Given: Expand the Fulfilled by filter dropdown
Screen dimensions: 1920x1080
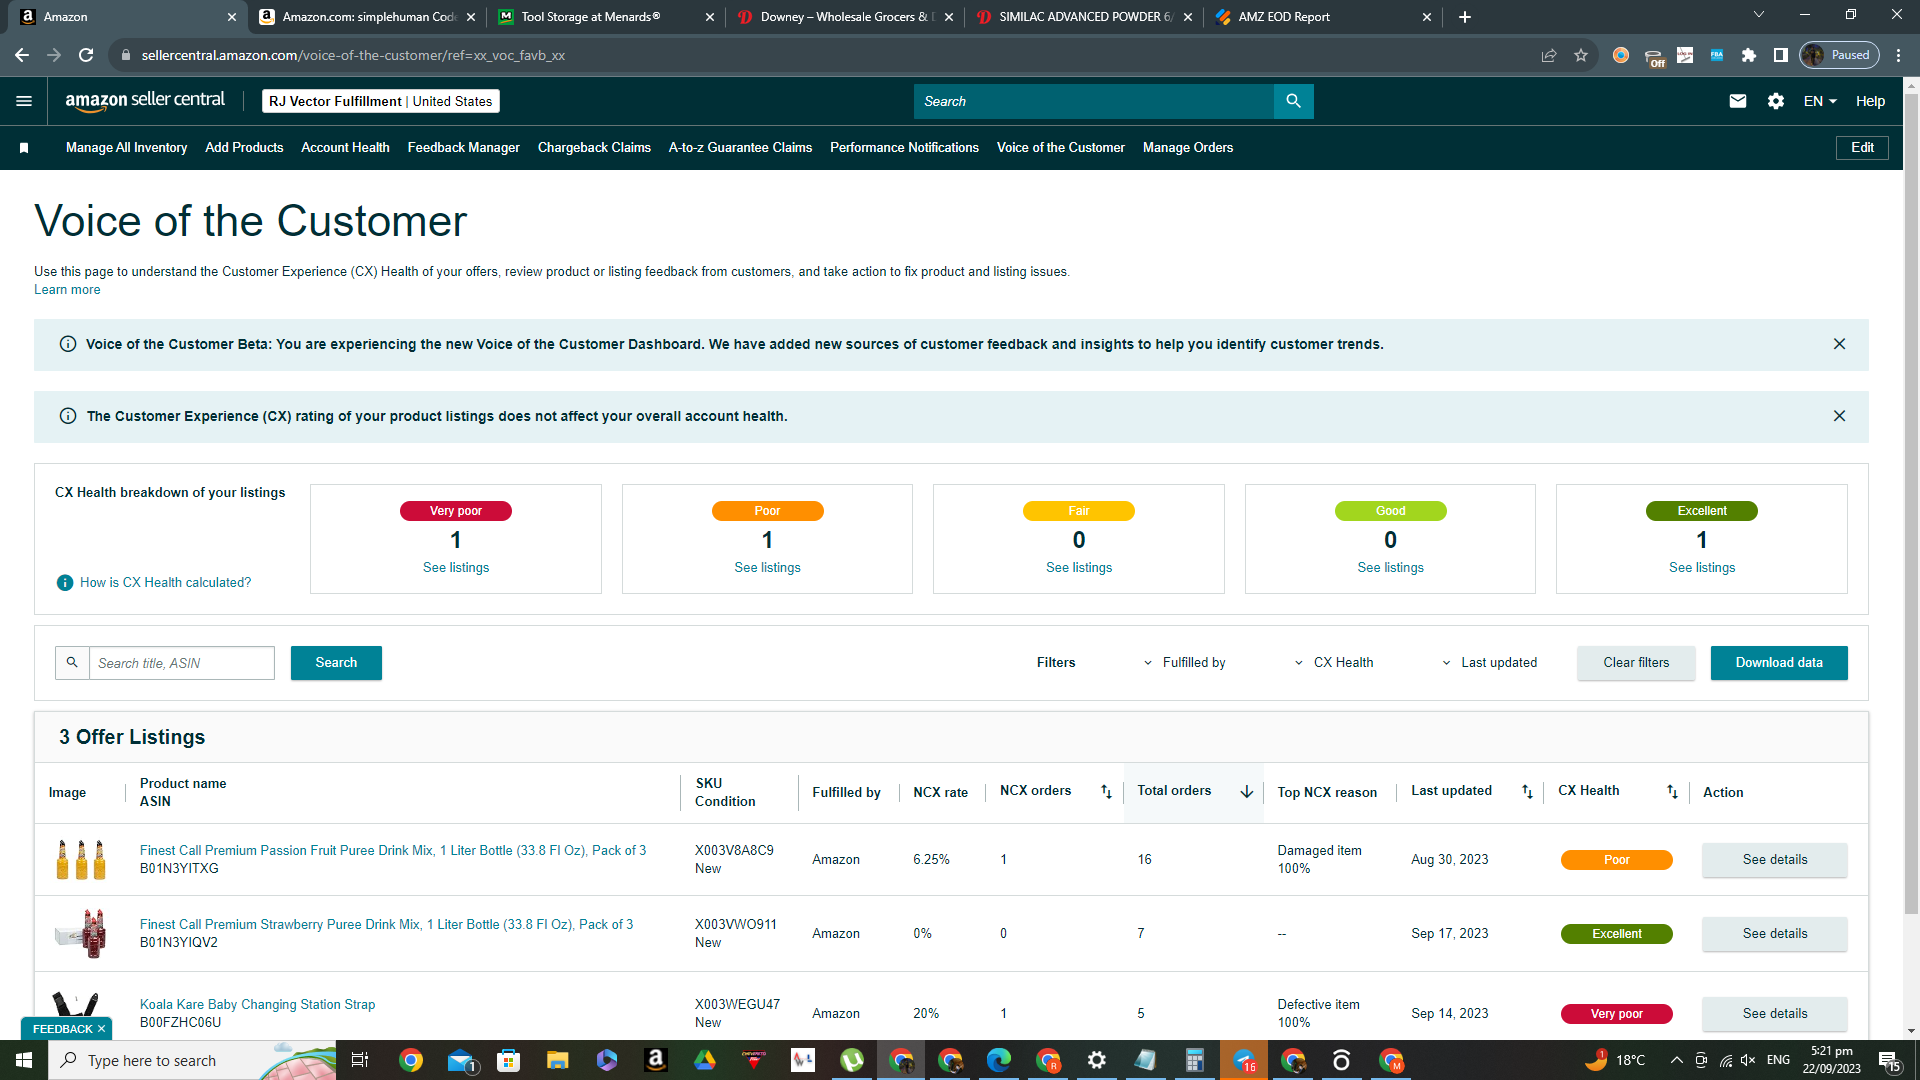Looking at the screenshot, I should click(1185, 663).
